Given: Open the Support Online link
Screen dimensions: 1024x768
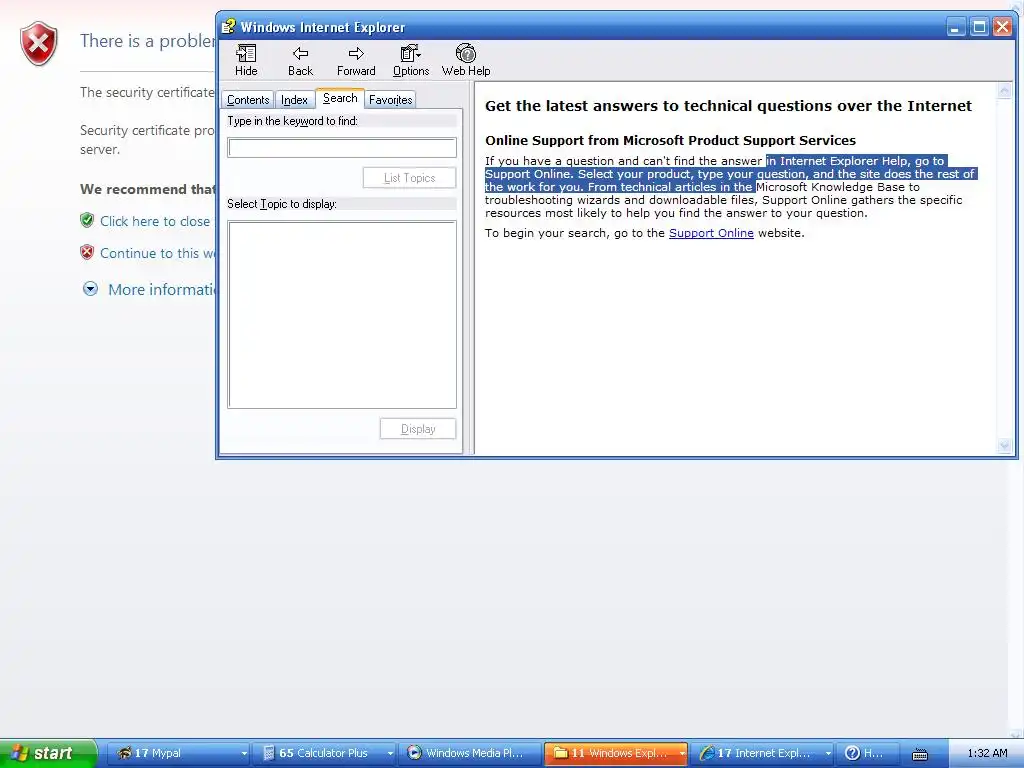Looking at the screenshot, I should [711, 233].
